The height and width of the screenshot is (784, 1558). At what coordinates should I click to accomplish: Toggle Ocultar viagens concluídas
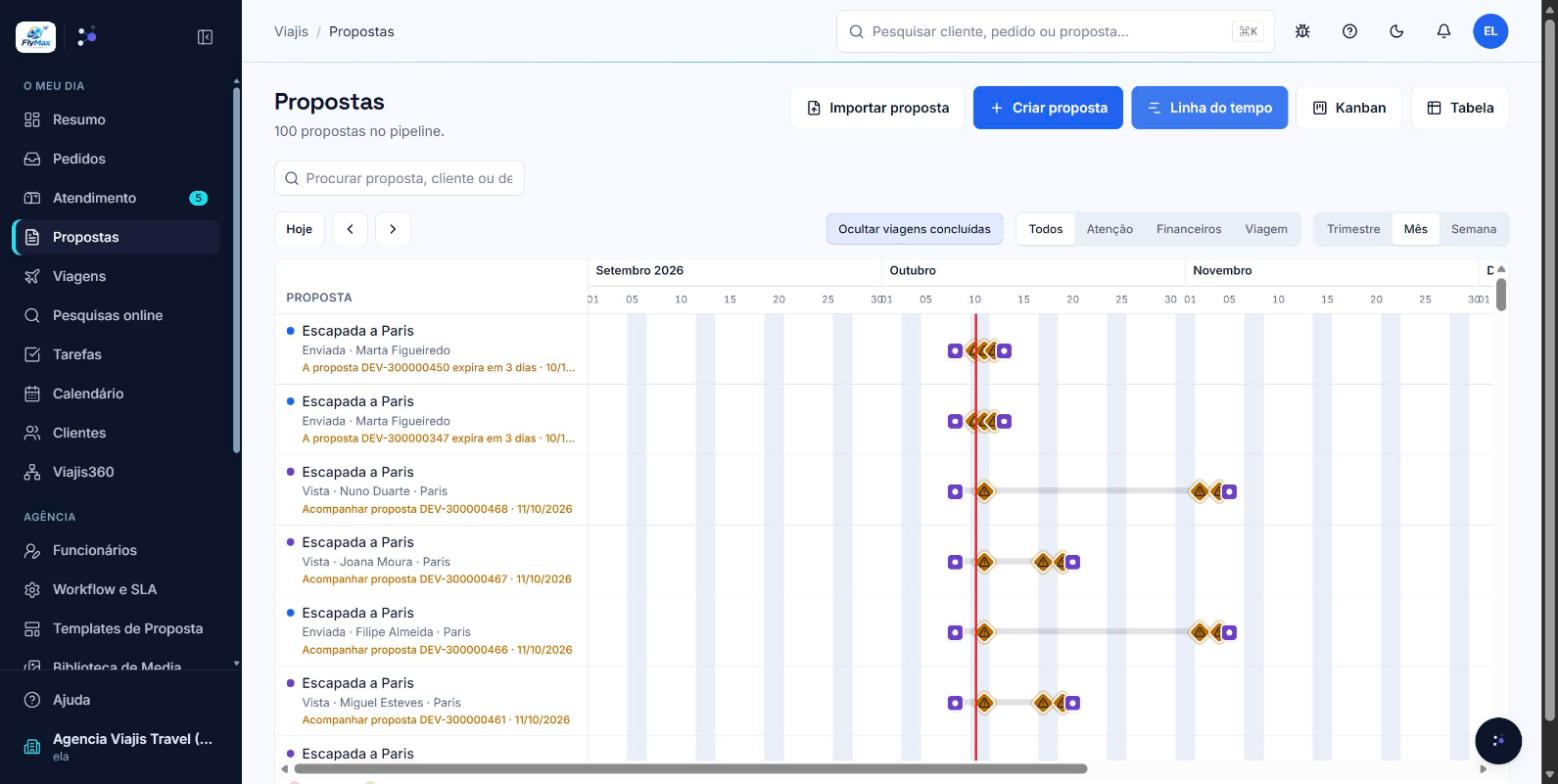[914, 229]
